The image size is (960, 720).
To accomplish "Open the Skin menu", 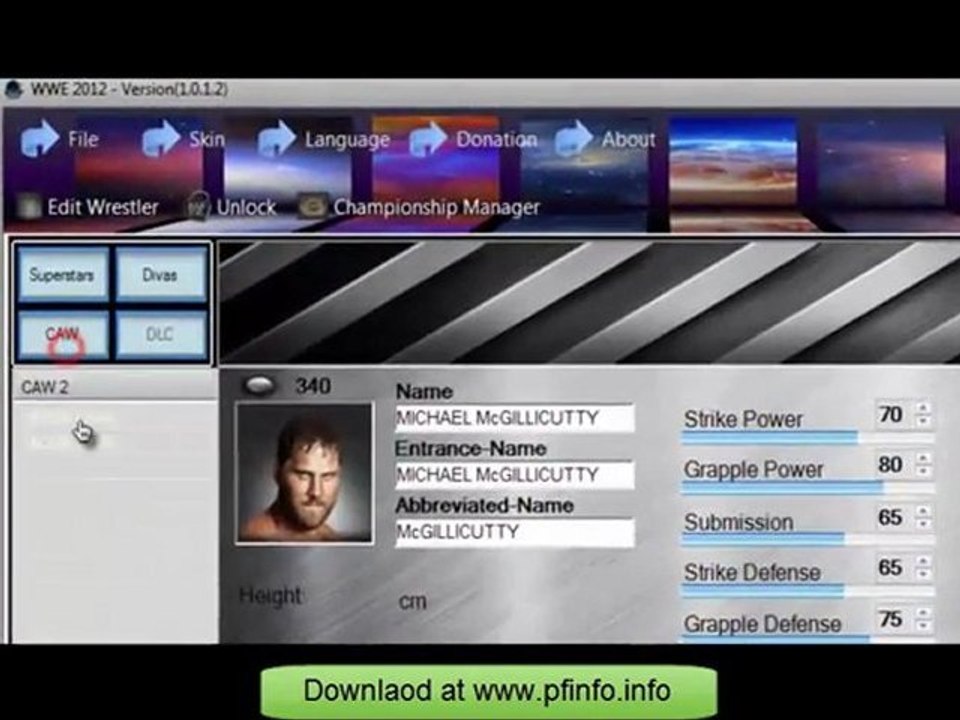I will pyautogui.click(x=207, y=139).
